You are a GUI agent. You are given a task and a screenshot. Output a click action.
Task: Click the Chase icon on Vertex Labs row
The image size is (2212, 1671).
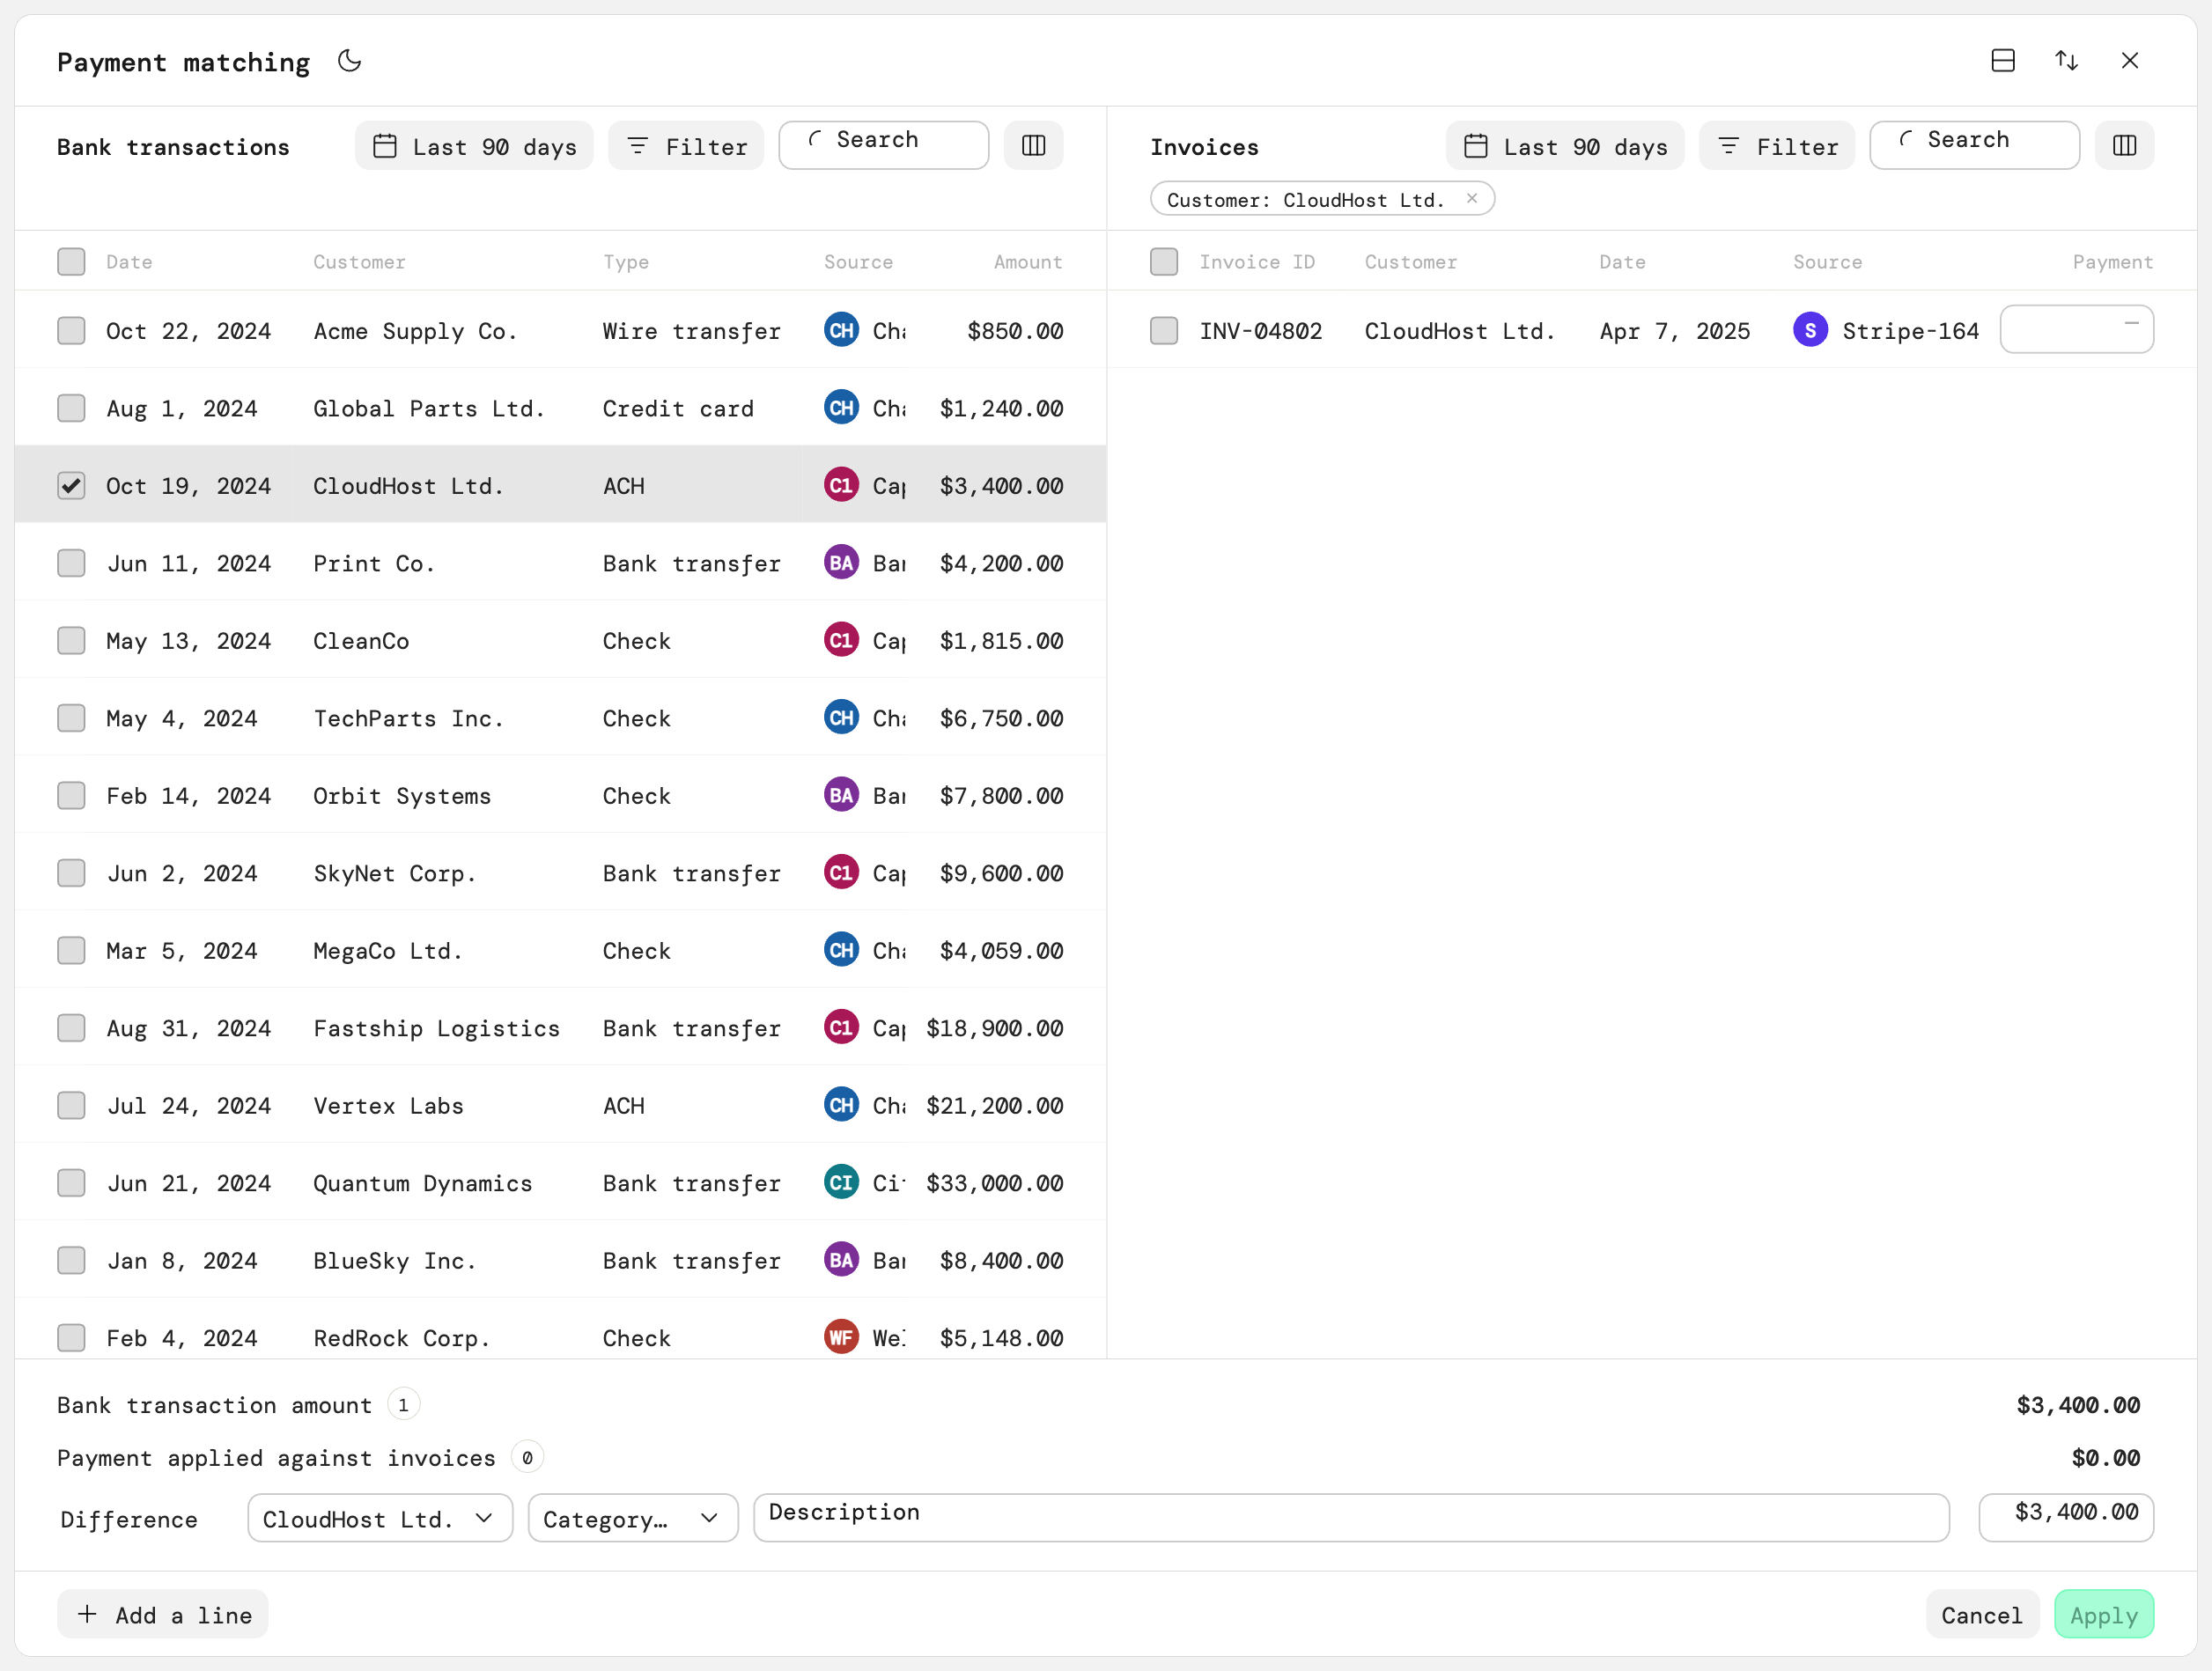841,1105
